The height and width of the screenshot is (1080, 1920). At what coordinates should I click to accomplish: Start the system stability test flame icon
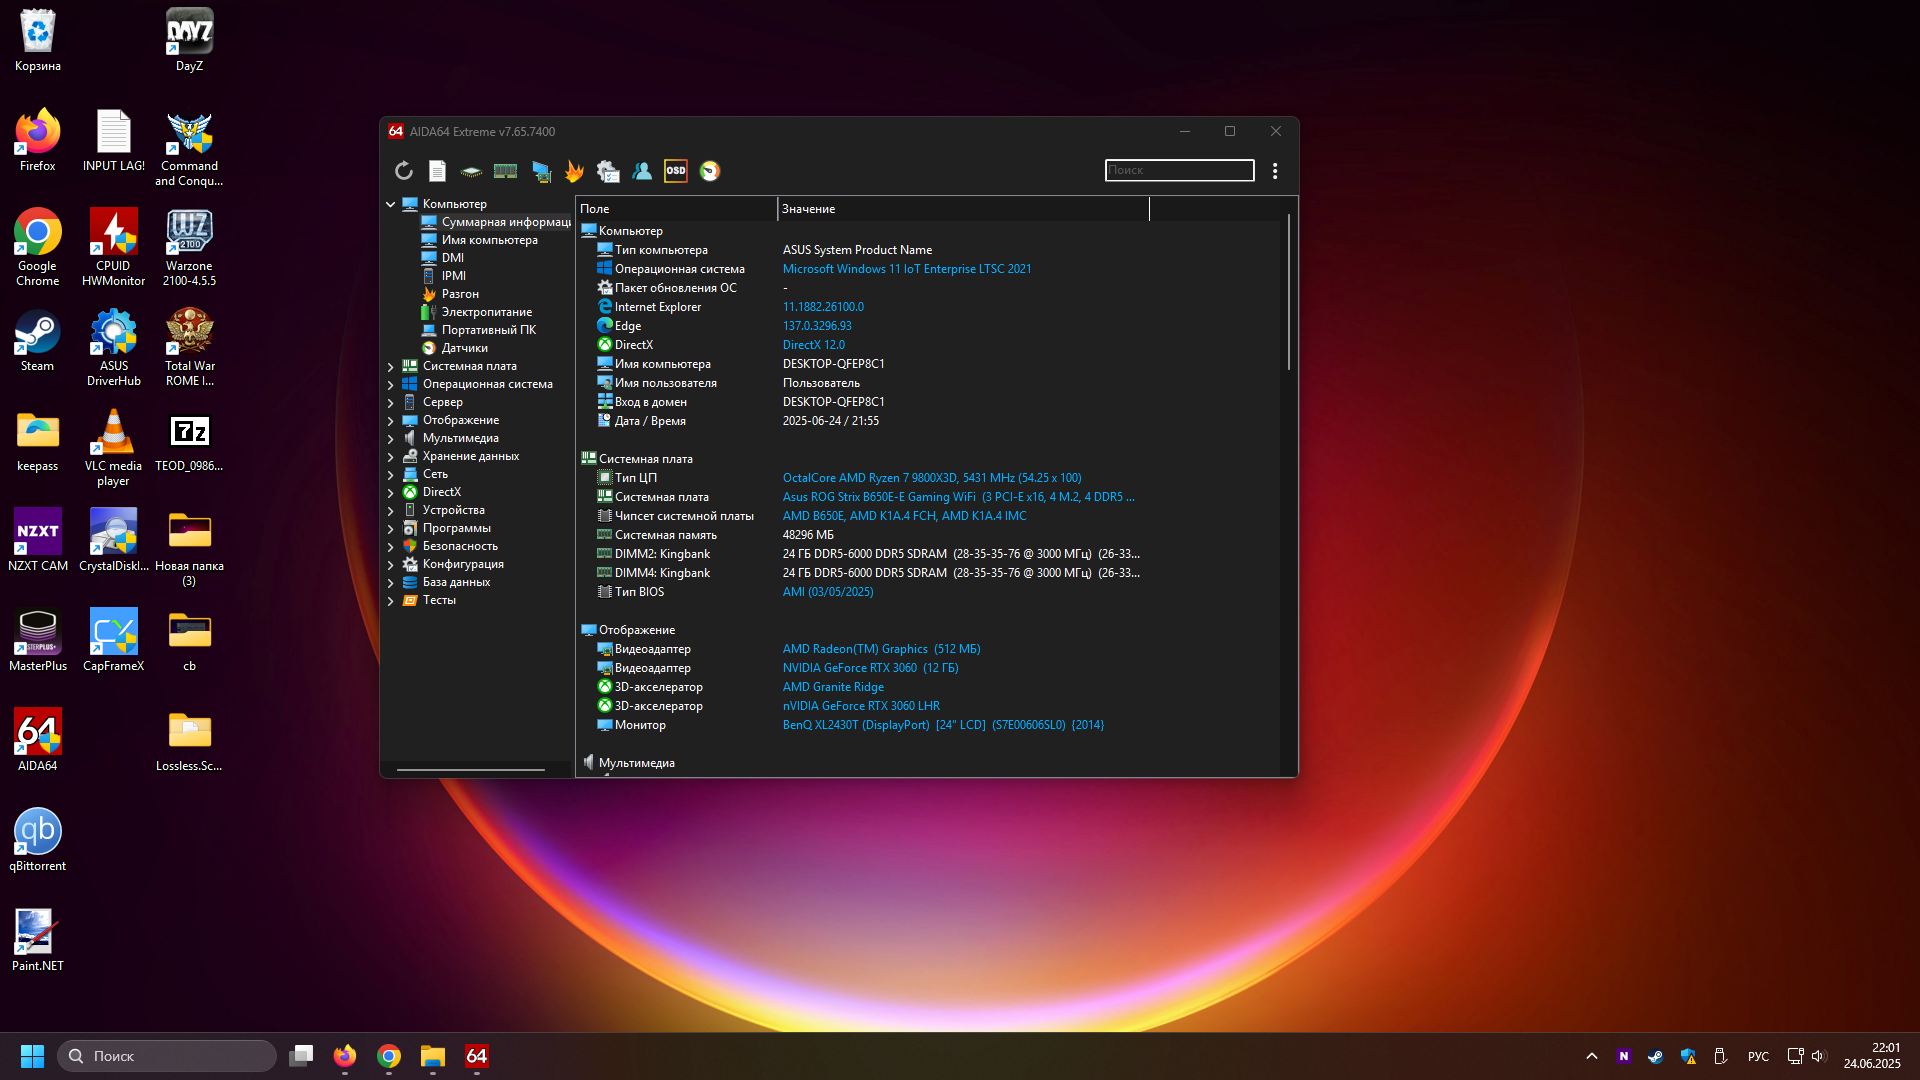pyautogui.click(x=574, y=171)
